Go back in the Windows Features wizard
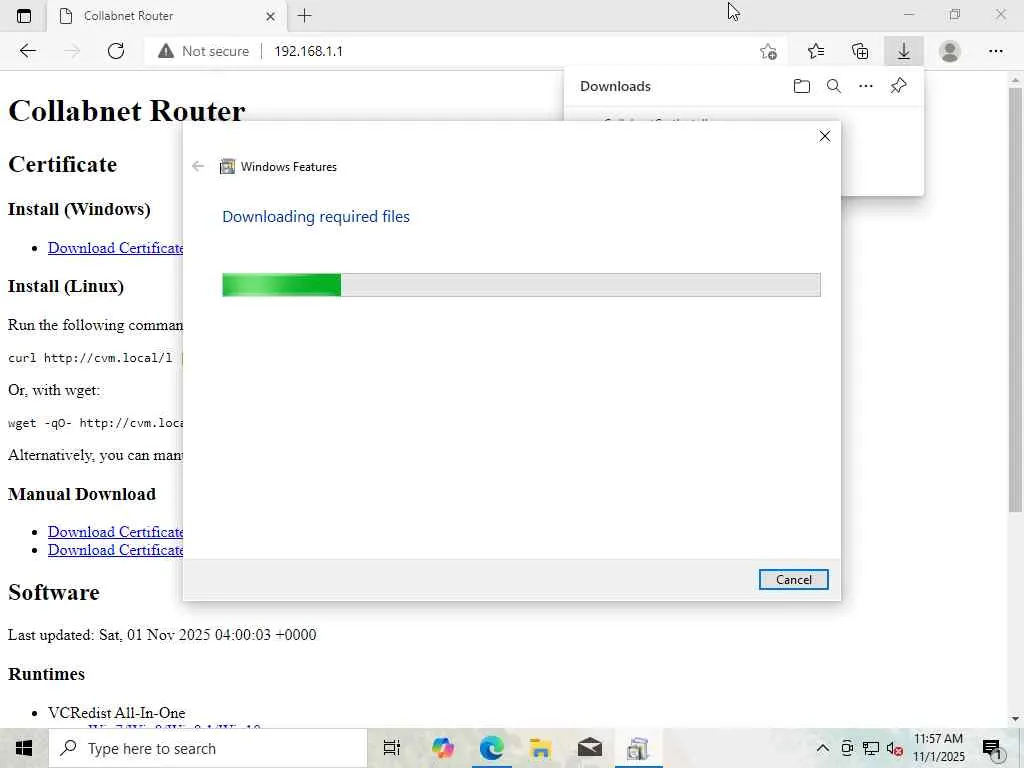This screenshot has height=768, width=1024. 198,167
